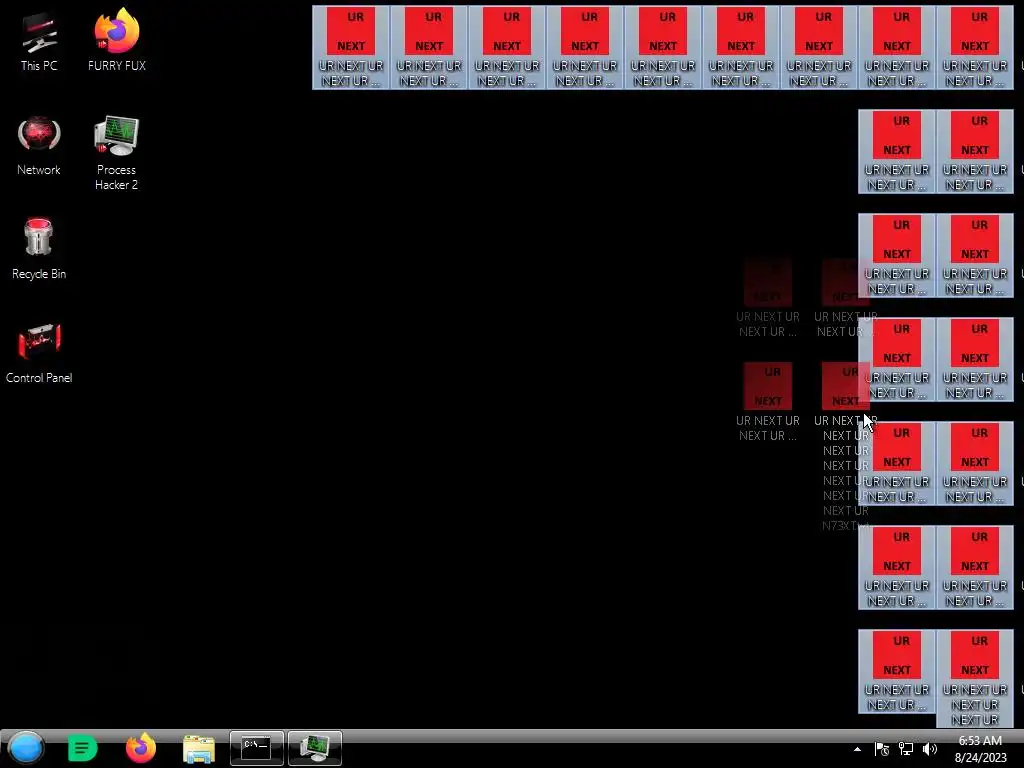
Task: Select the file with expanded label ending N73XT
Action: tap(846, 447)
